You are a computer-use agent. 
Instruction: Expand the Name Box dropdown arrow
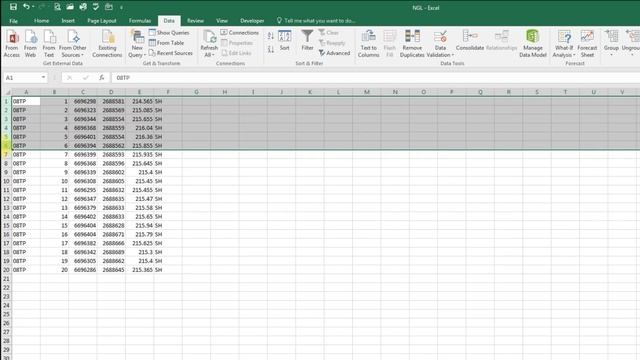pos(43,78)
